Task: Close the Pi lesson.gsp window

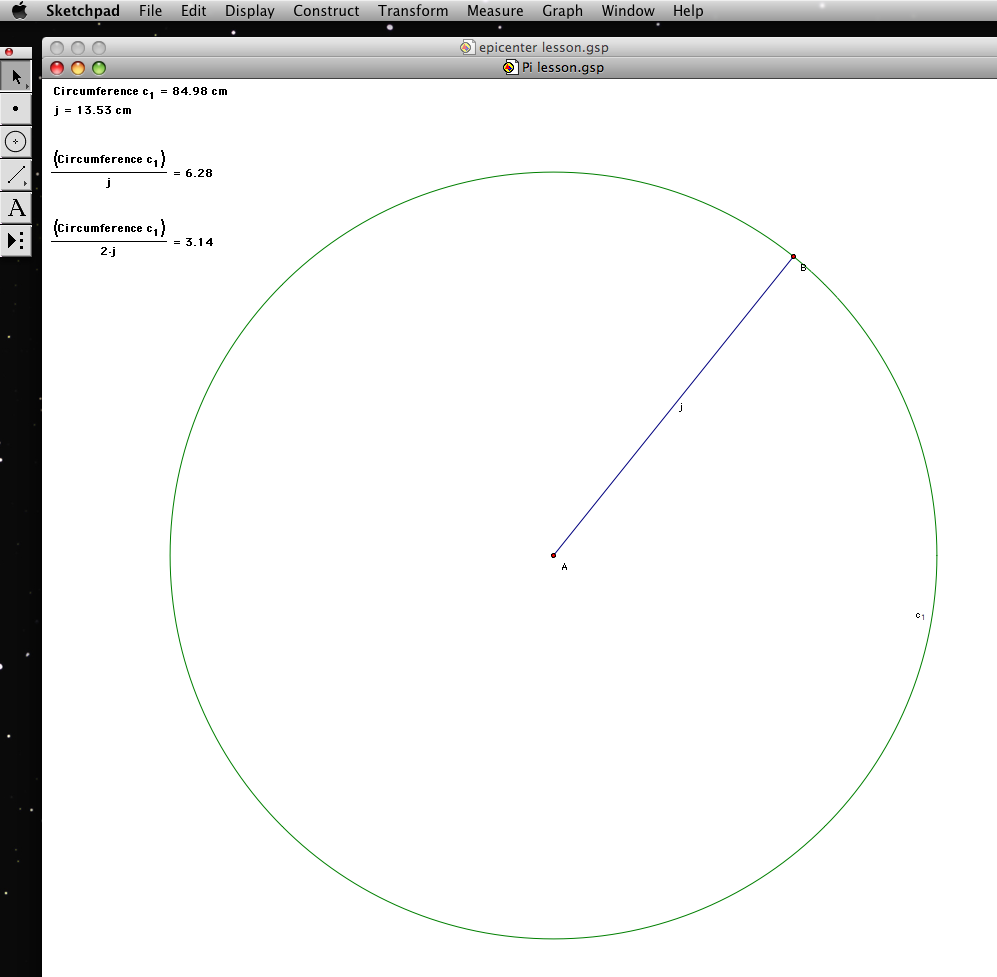Action: tap(57, 68)
